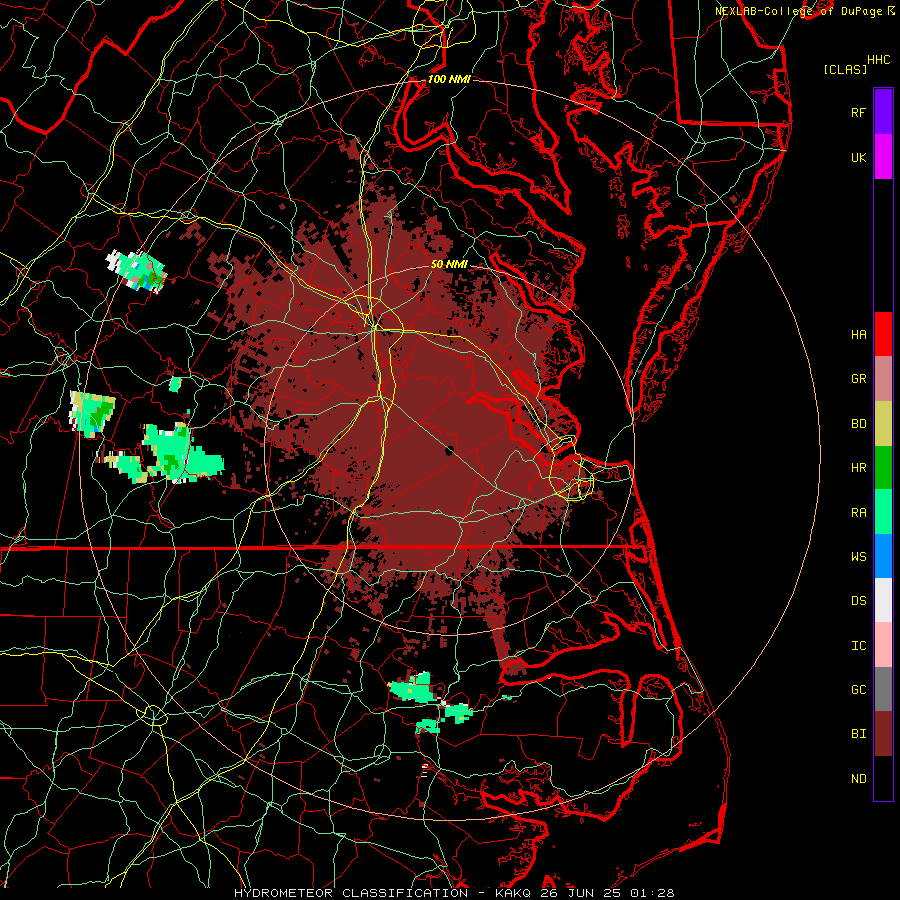
Task: Click the 100 NMI range ring label
Action: [449, 79]
